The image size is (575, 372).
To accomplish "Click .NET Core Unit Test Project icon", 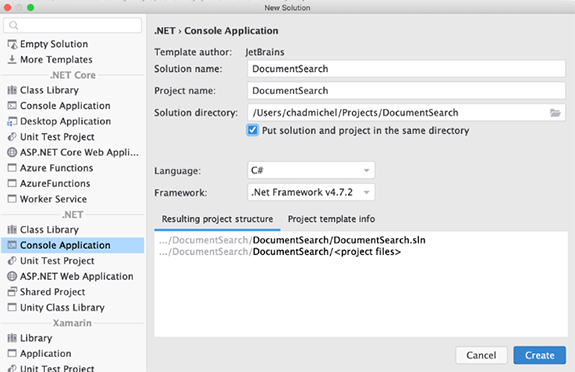I will coord(12,137).
